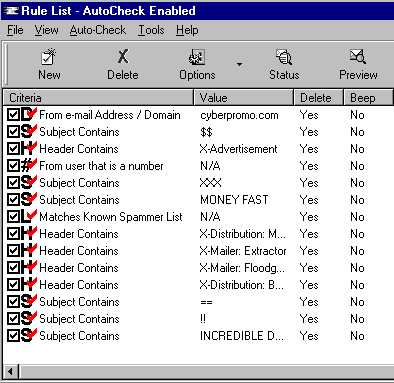This screenshot has height=383, width=394.
Task: Click the Preview envelope toolbar icon
Action: click(358, 56)
